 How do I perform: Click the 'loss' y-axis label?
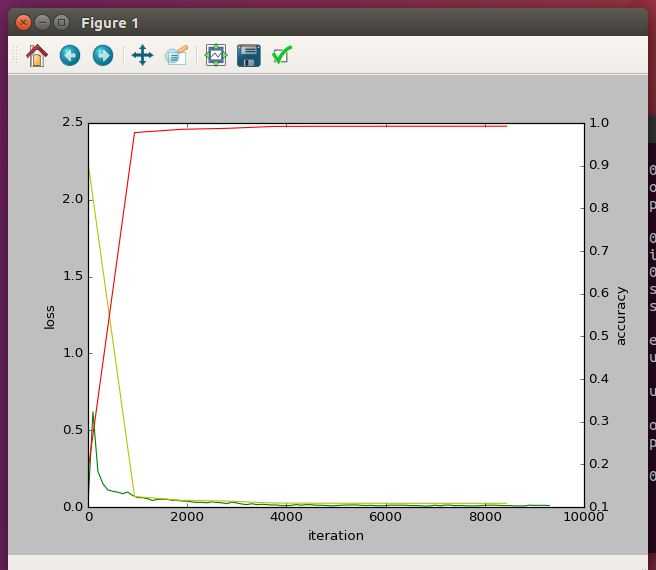(x=49, y=317)
